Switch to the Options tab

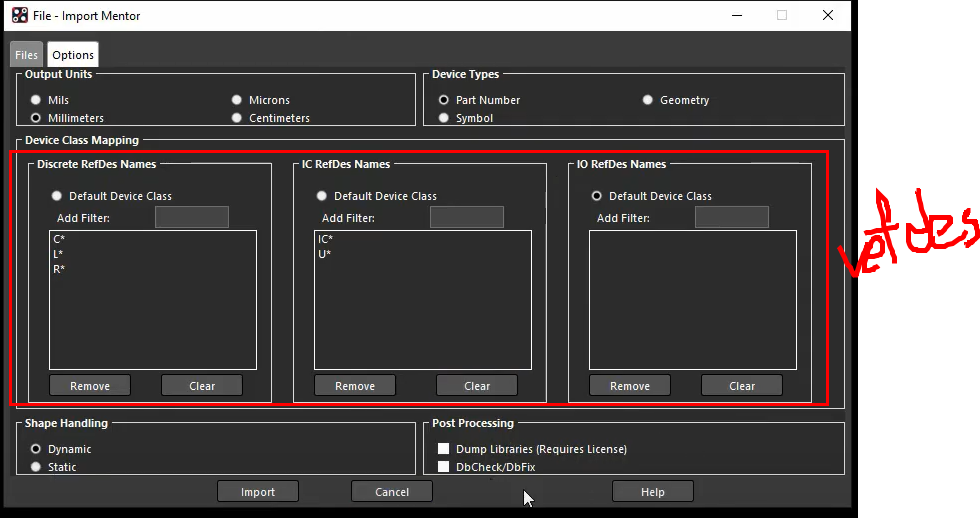coord(73,55)
